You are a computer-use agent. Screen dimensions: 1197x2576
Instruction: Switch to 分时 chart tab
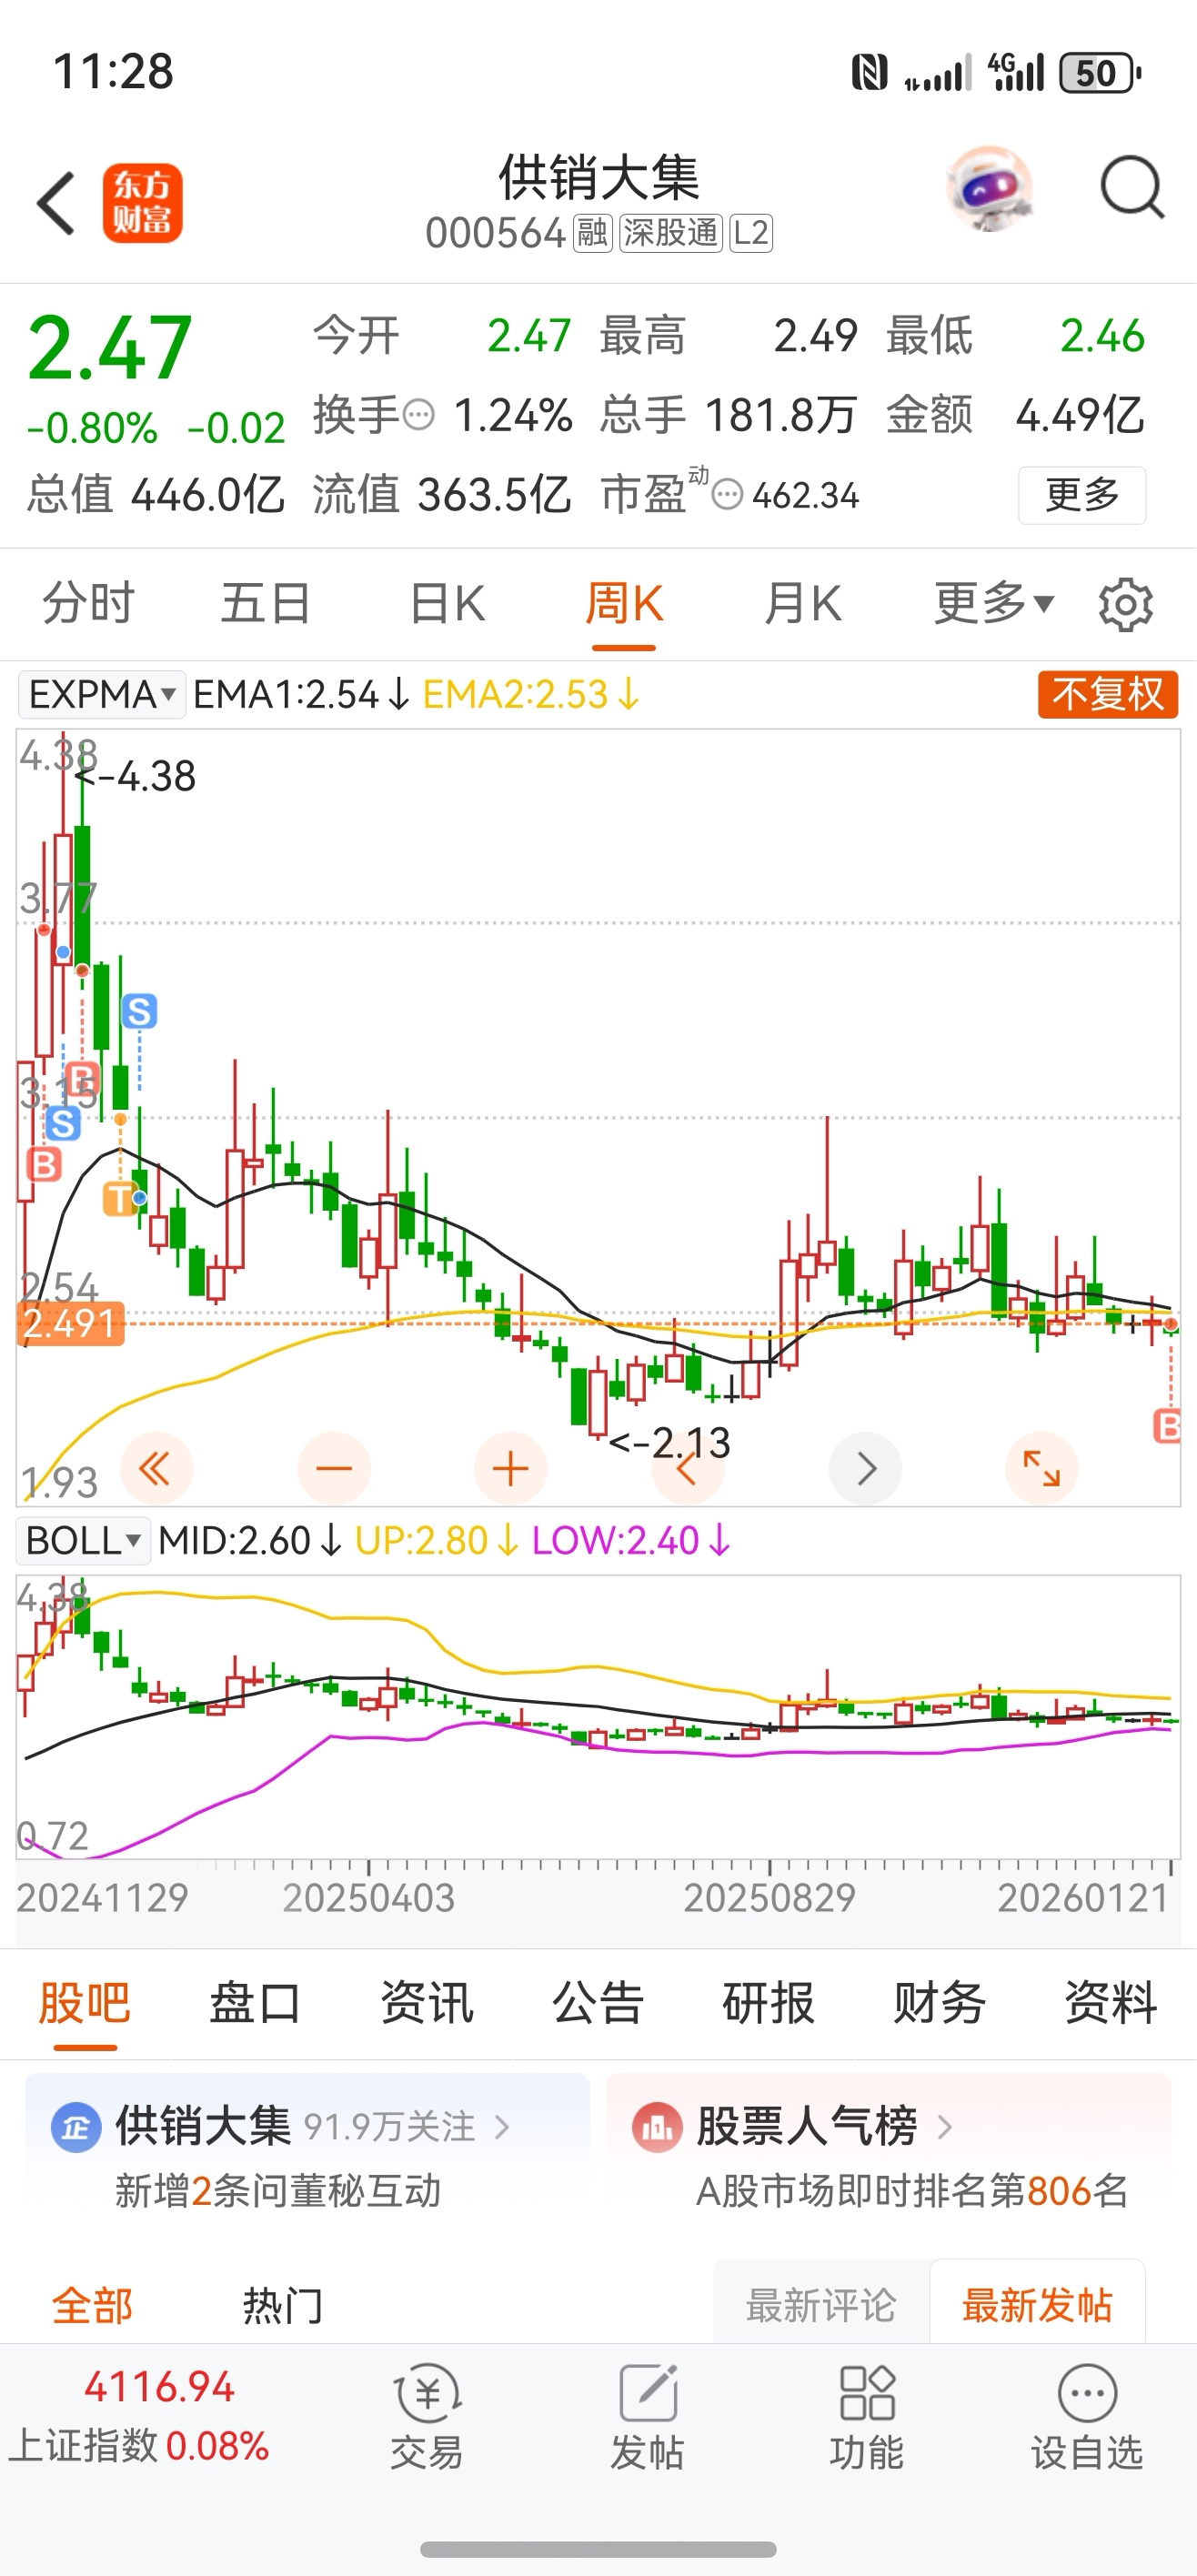coord(88,604)
